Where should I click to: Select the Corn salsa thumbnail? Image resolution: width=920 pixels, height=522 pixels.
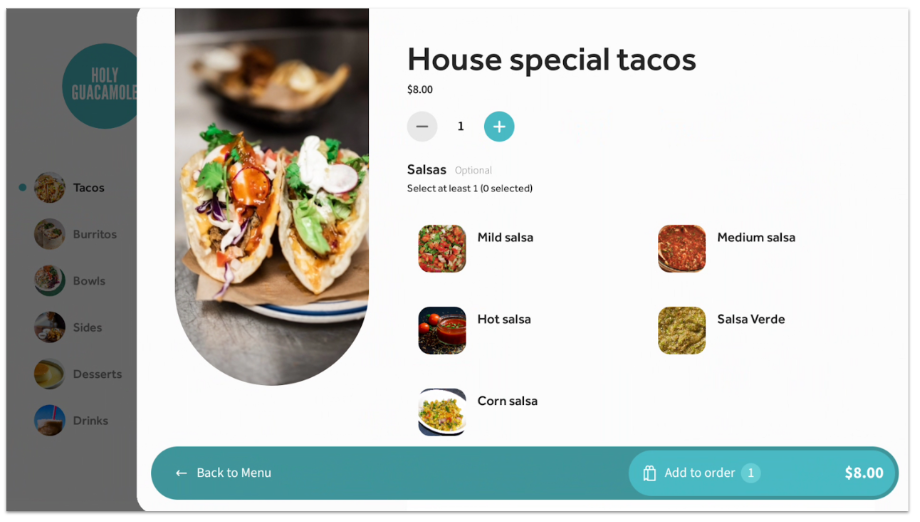click(x=442, y=412)
